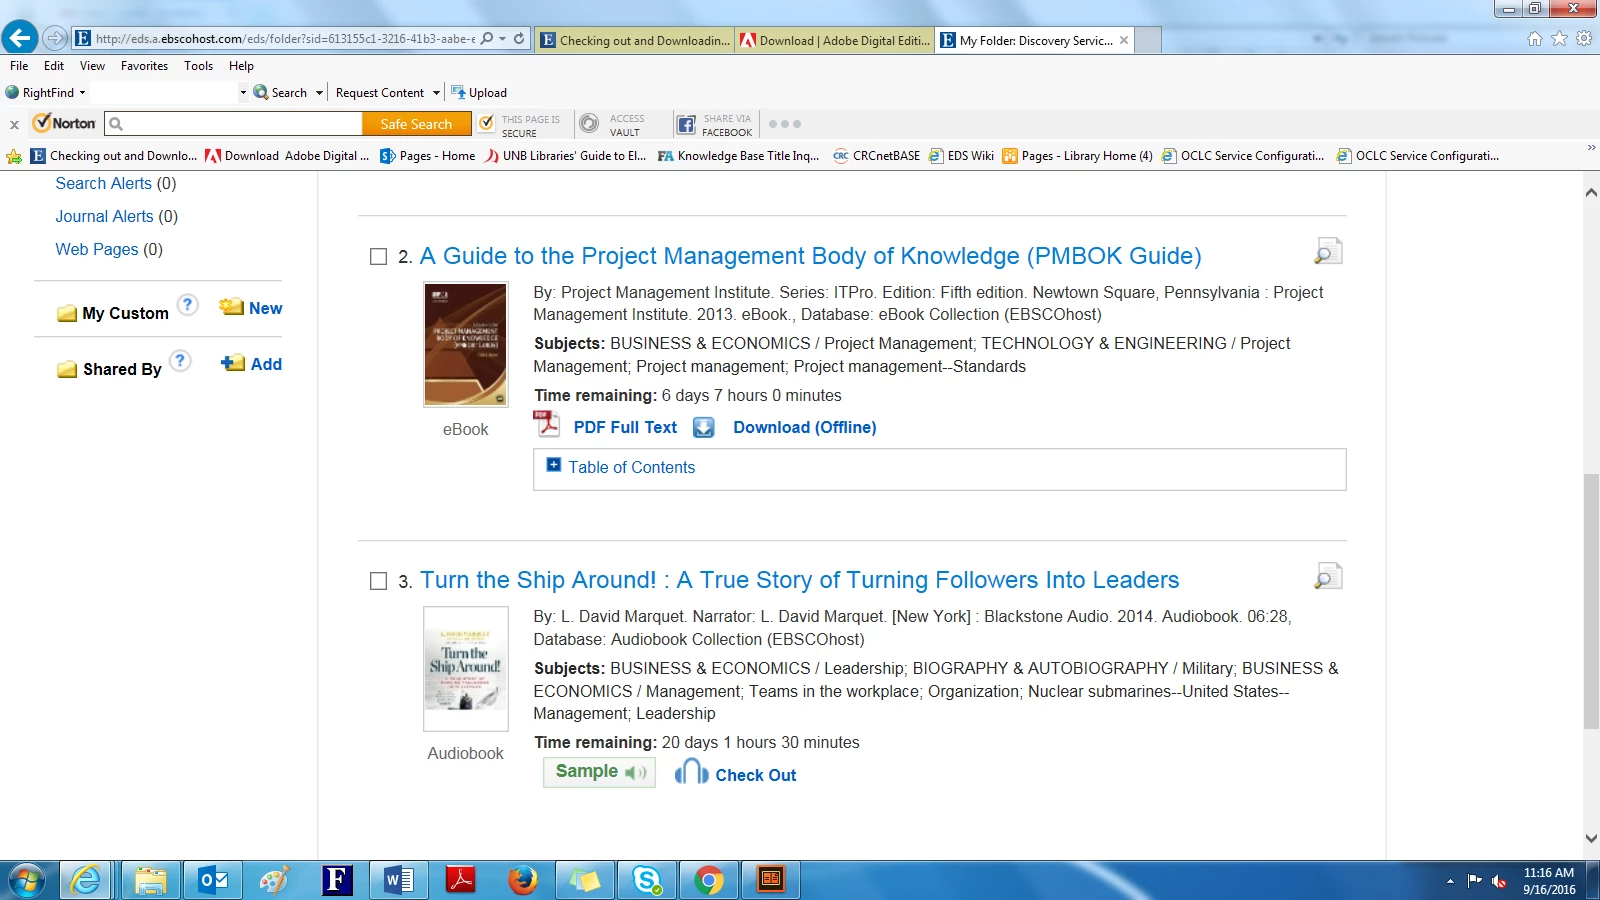Open Windows Start button

(x=26, y=881)
